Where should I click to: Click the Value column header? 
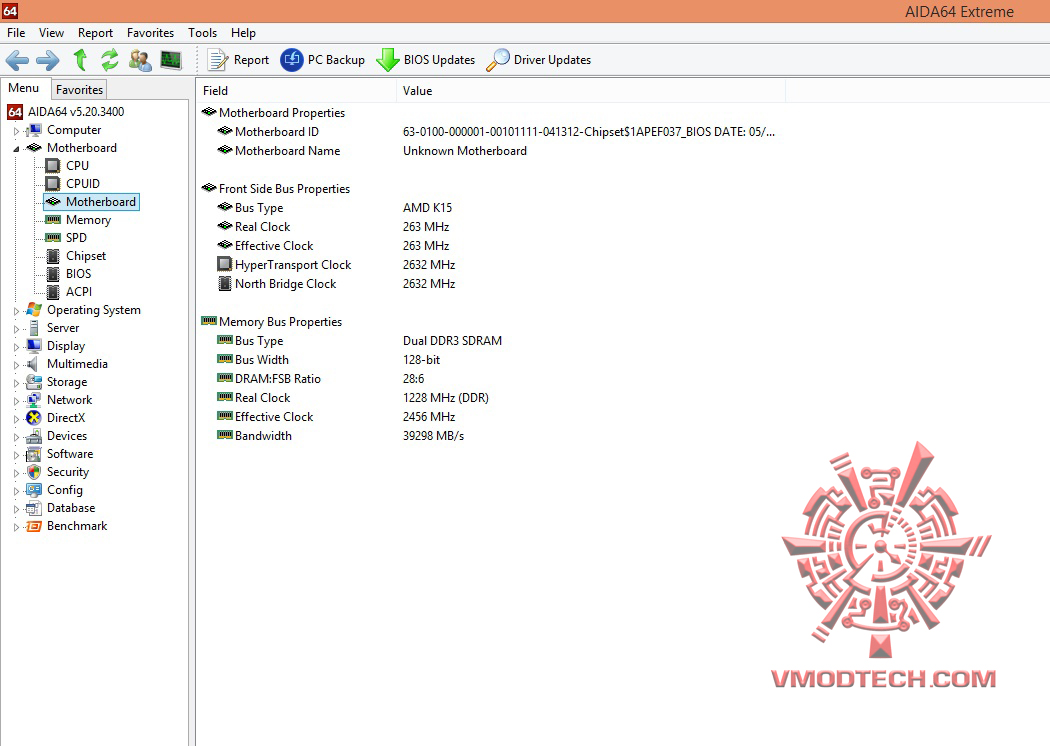pyautogui.click(x=591, y=90)
